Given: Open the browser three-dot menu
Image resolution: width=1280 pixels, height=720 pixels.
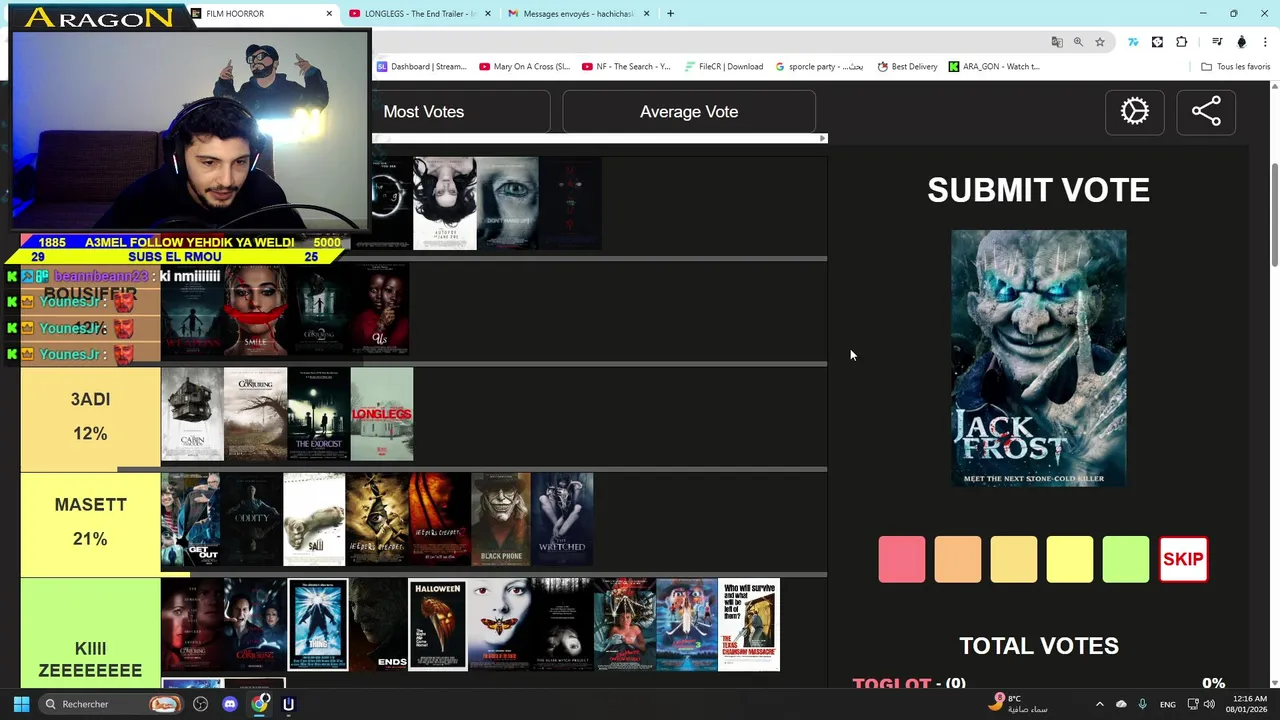Looking at the screenshot, I should [x=1265, y=42].
